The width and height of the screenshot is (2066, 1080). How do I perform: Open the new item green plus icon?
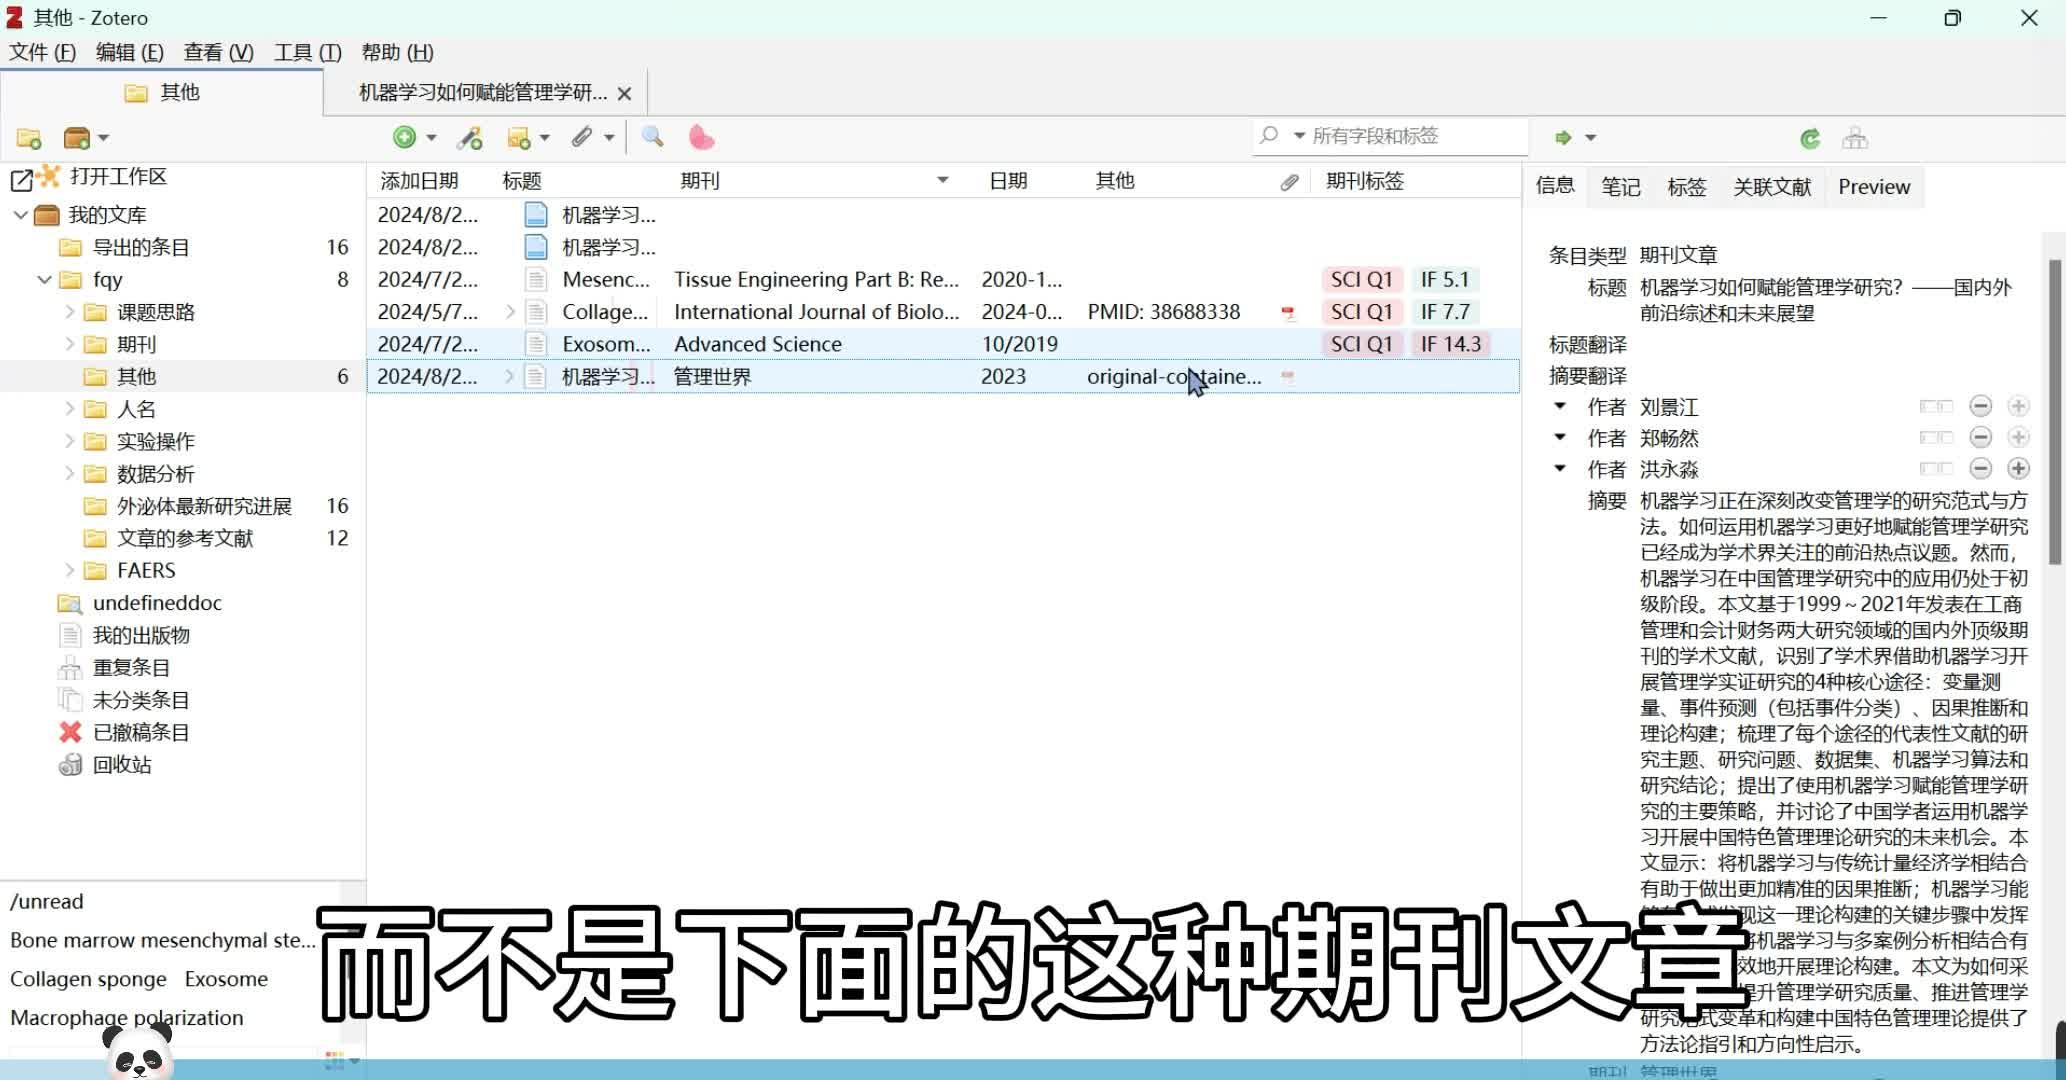[x=405, y=137]
